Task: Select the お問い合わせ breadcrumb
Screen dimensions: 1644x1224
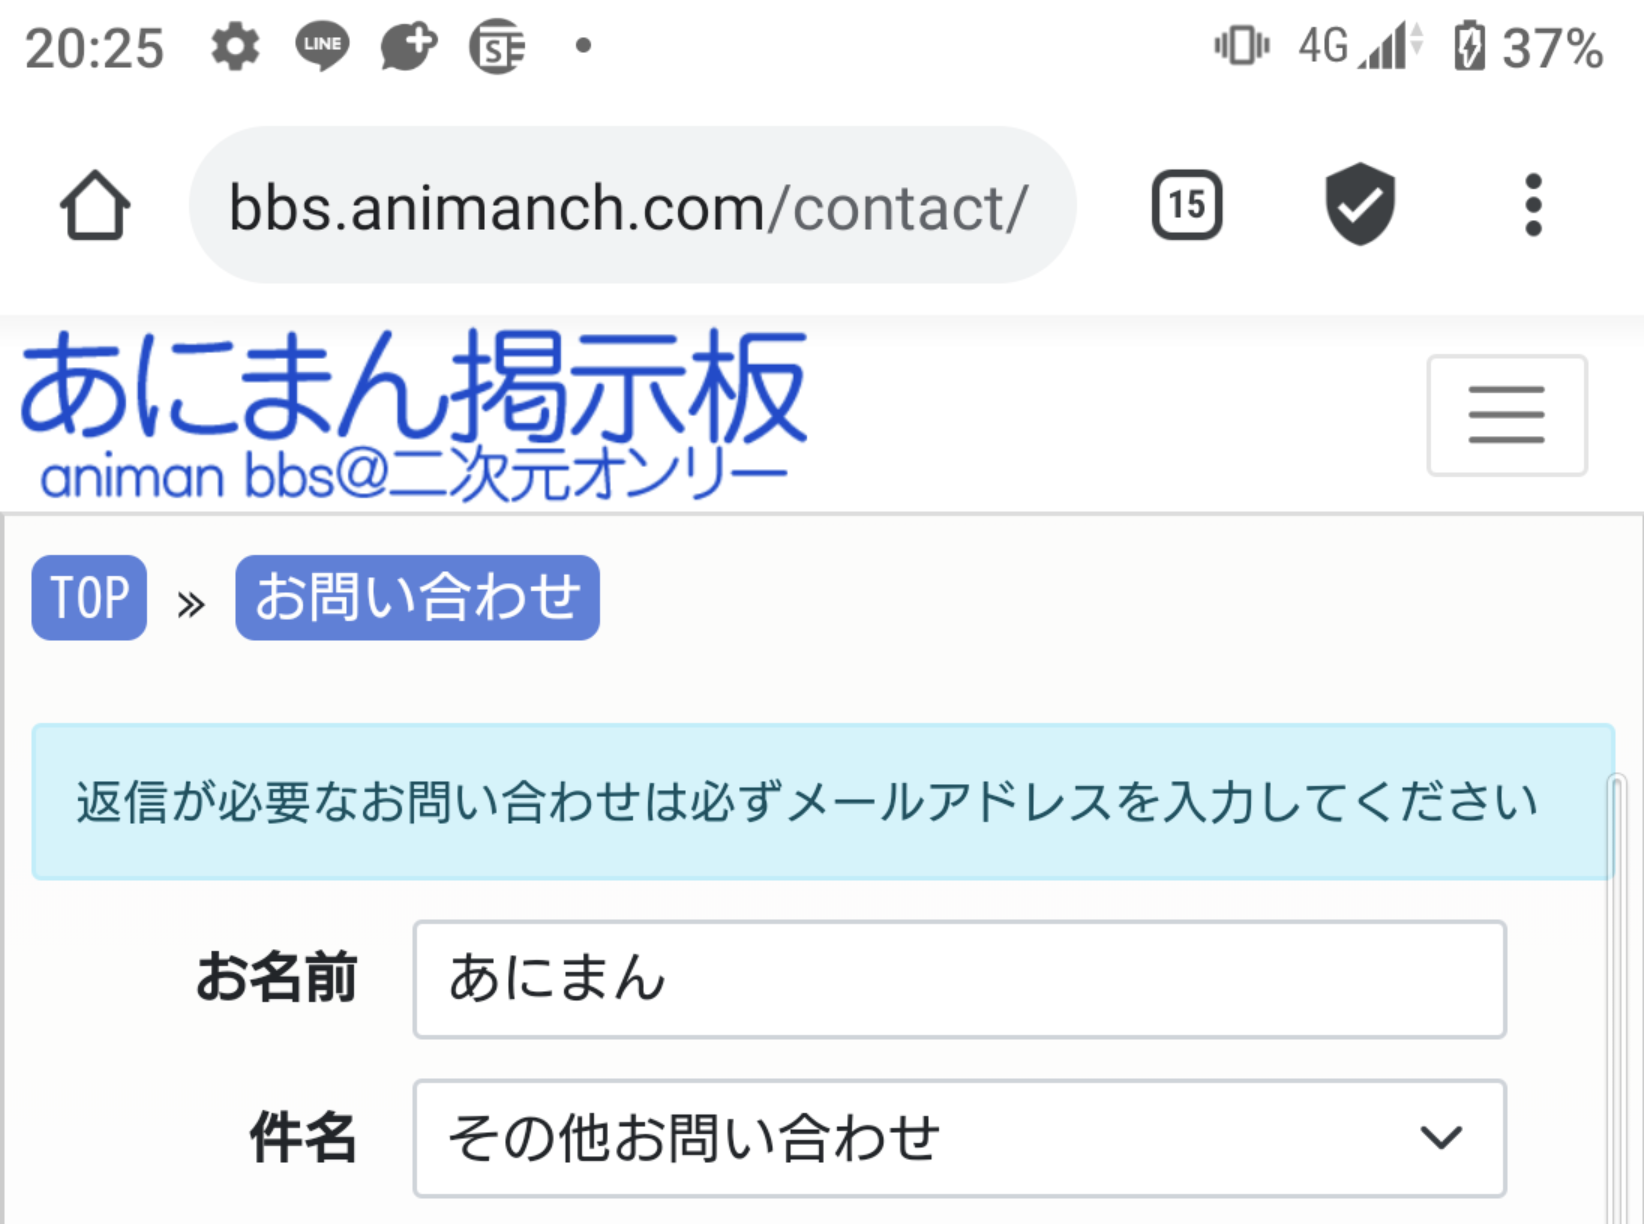Action: tap(417, 598)
